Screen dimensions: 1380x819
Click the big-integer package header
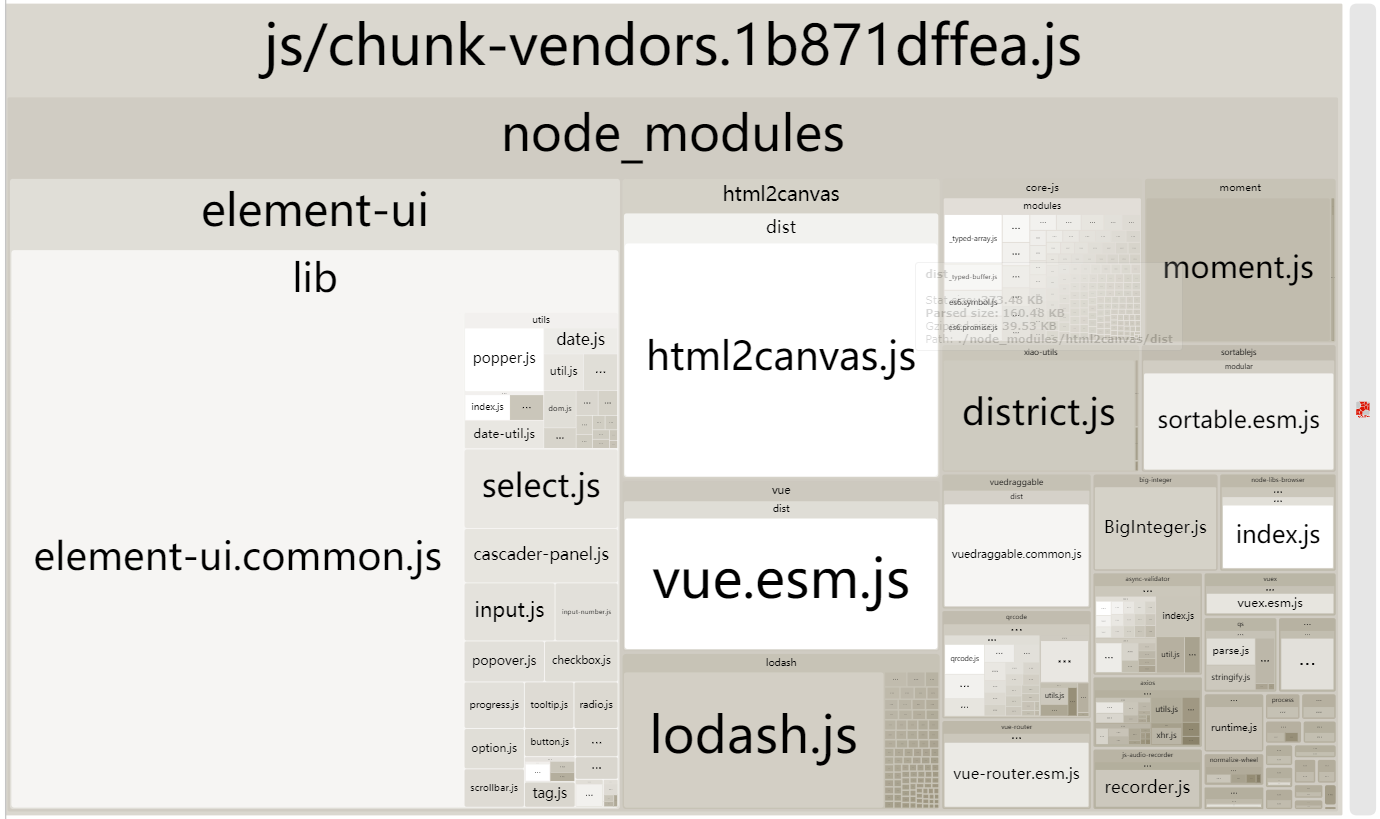1155,481
